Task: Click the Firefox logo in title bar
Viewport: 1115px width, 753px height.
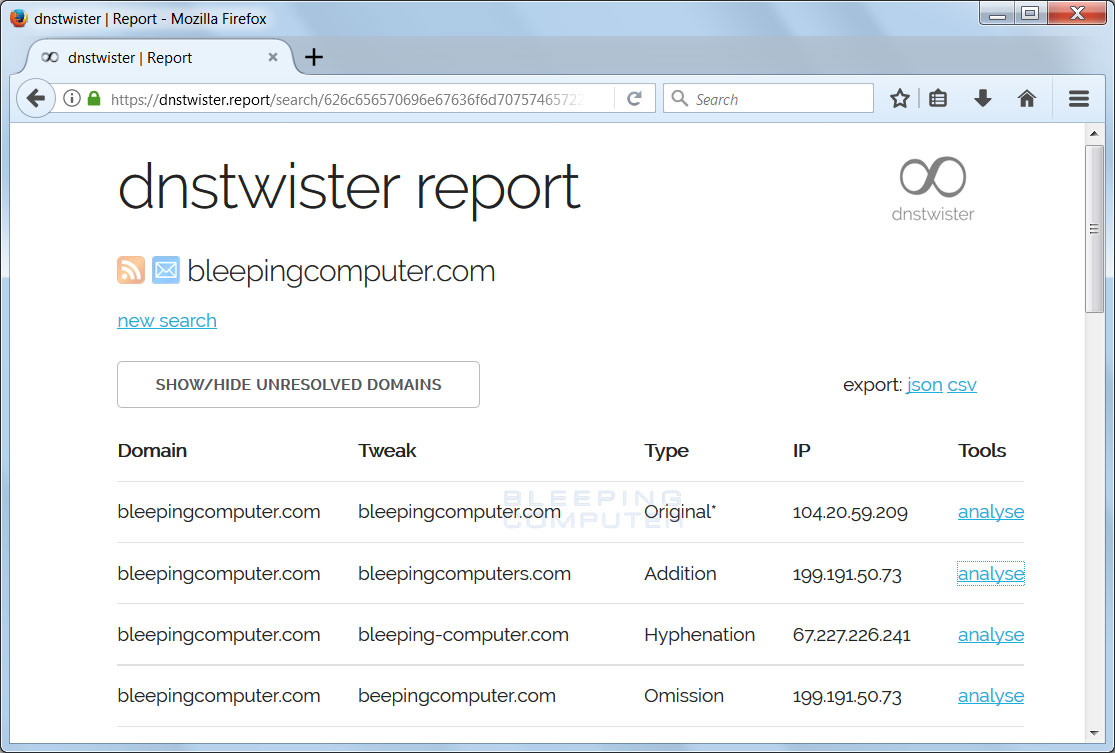Action: pos(18,18)
